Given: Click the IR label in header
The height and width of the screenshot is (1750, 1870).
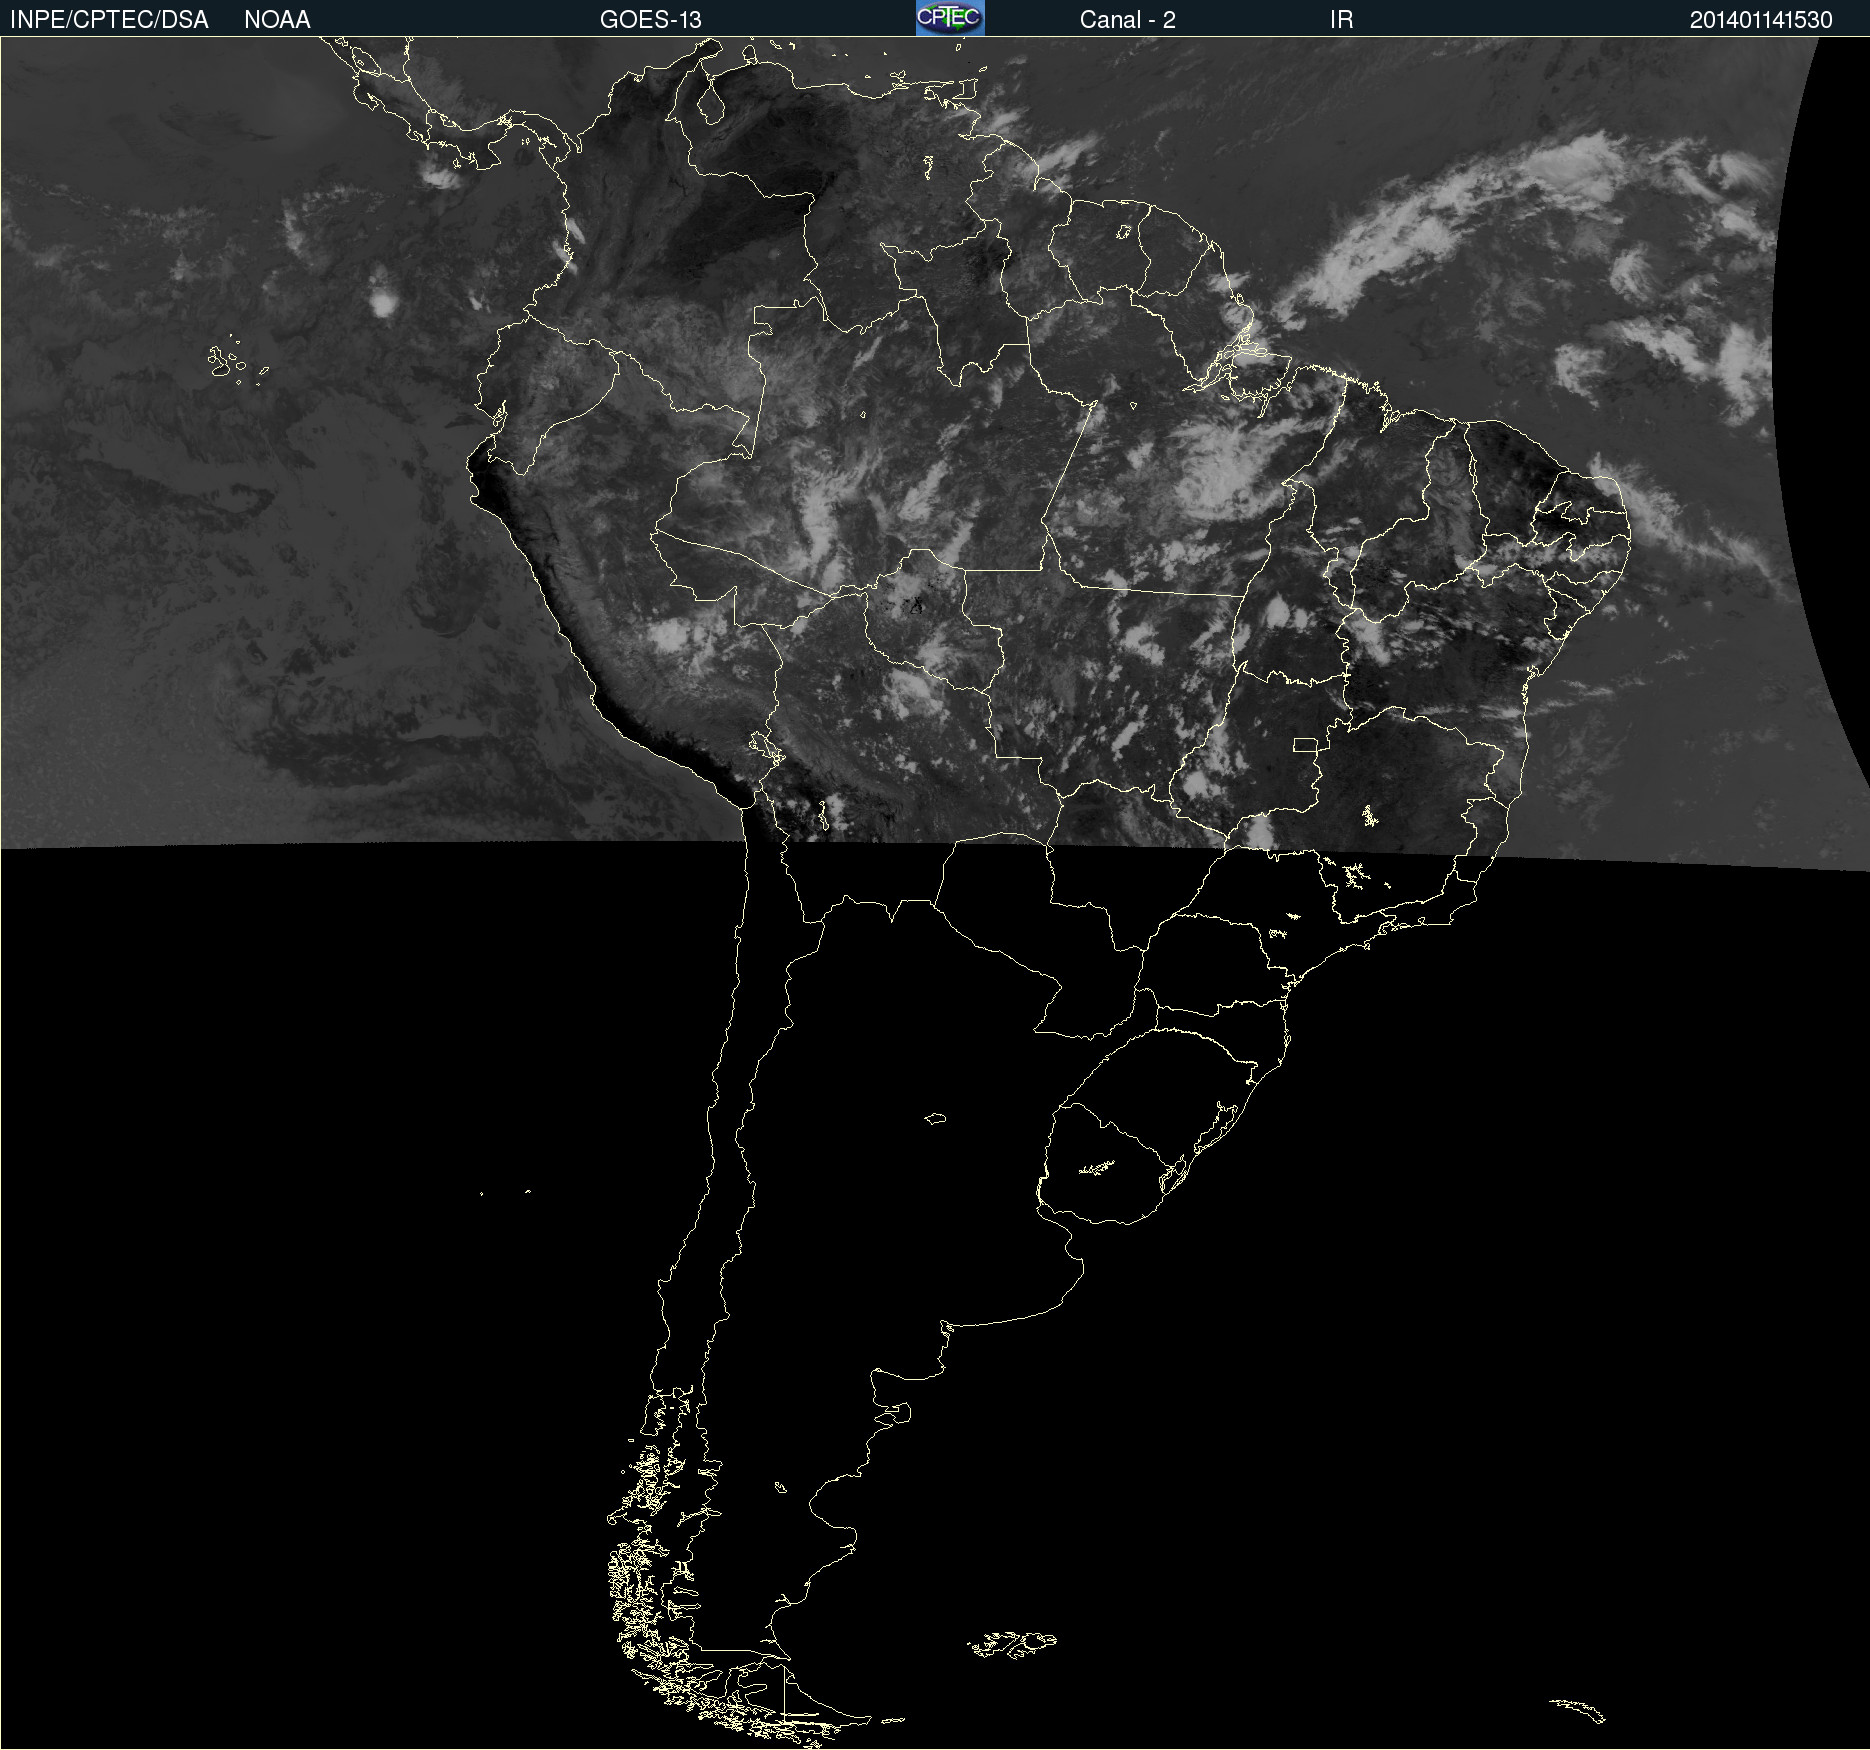Looking at the screenshot, I should pos(1341,20).
